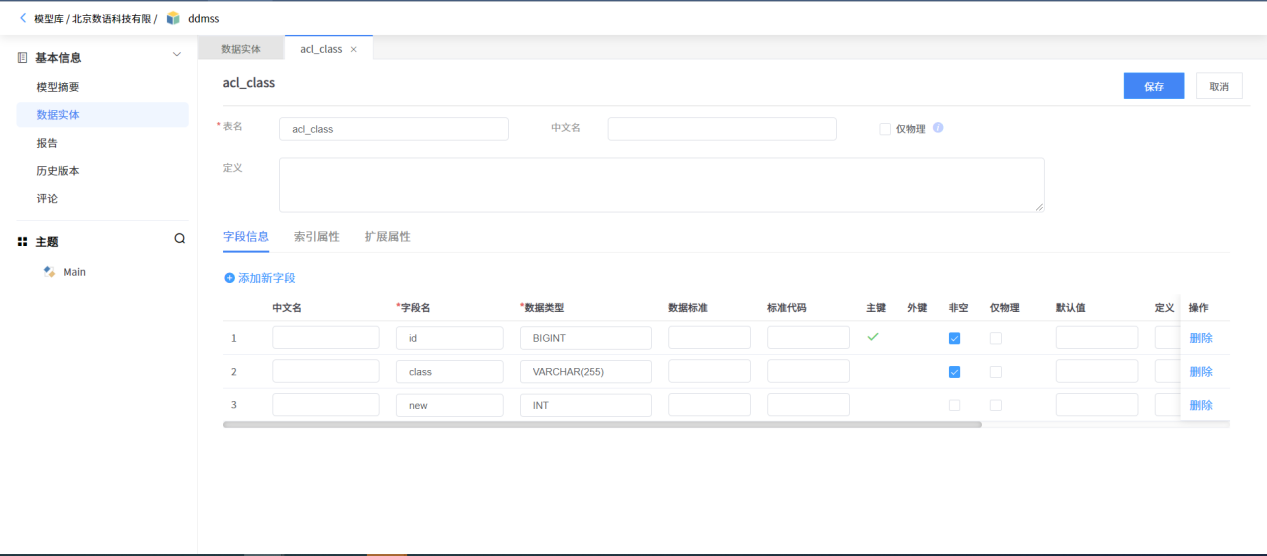The height and width of the screenshot is (556, 1267).
Task: Click 中文名 input in the id row
Action: (326, 338)
